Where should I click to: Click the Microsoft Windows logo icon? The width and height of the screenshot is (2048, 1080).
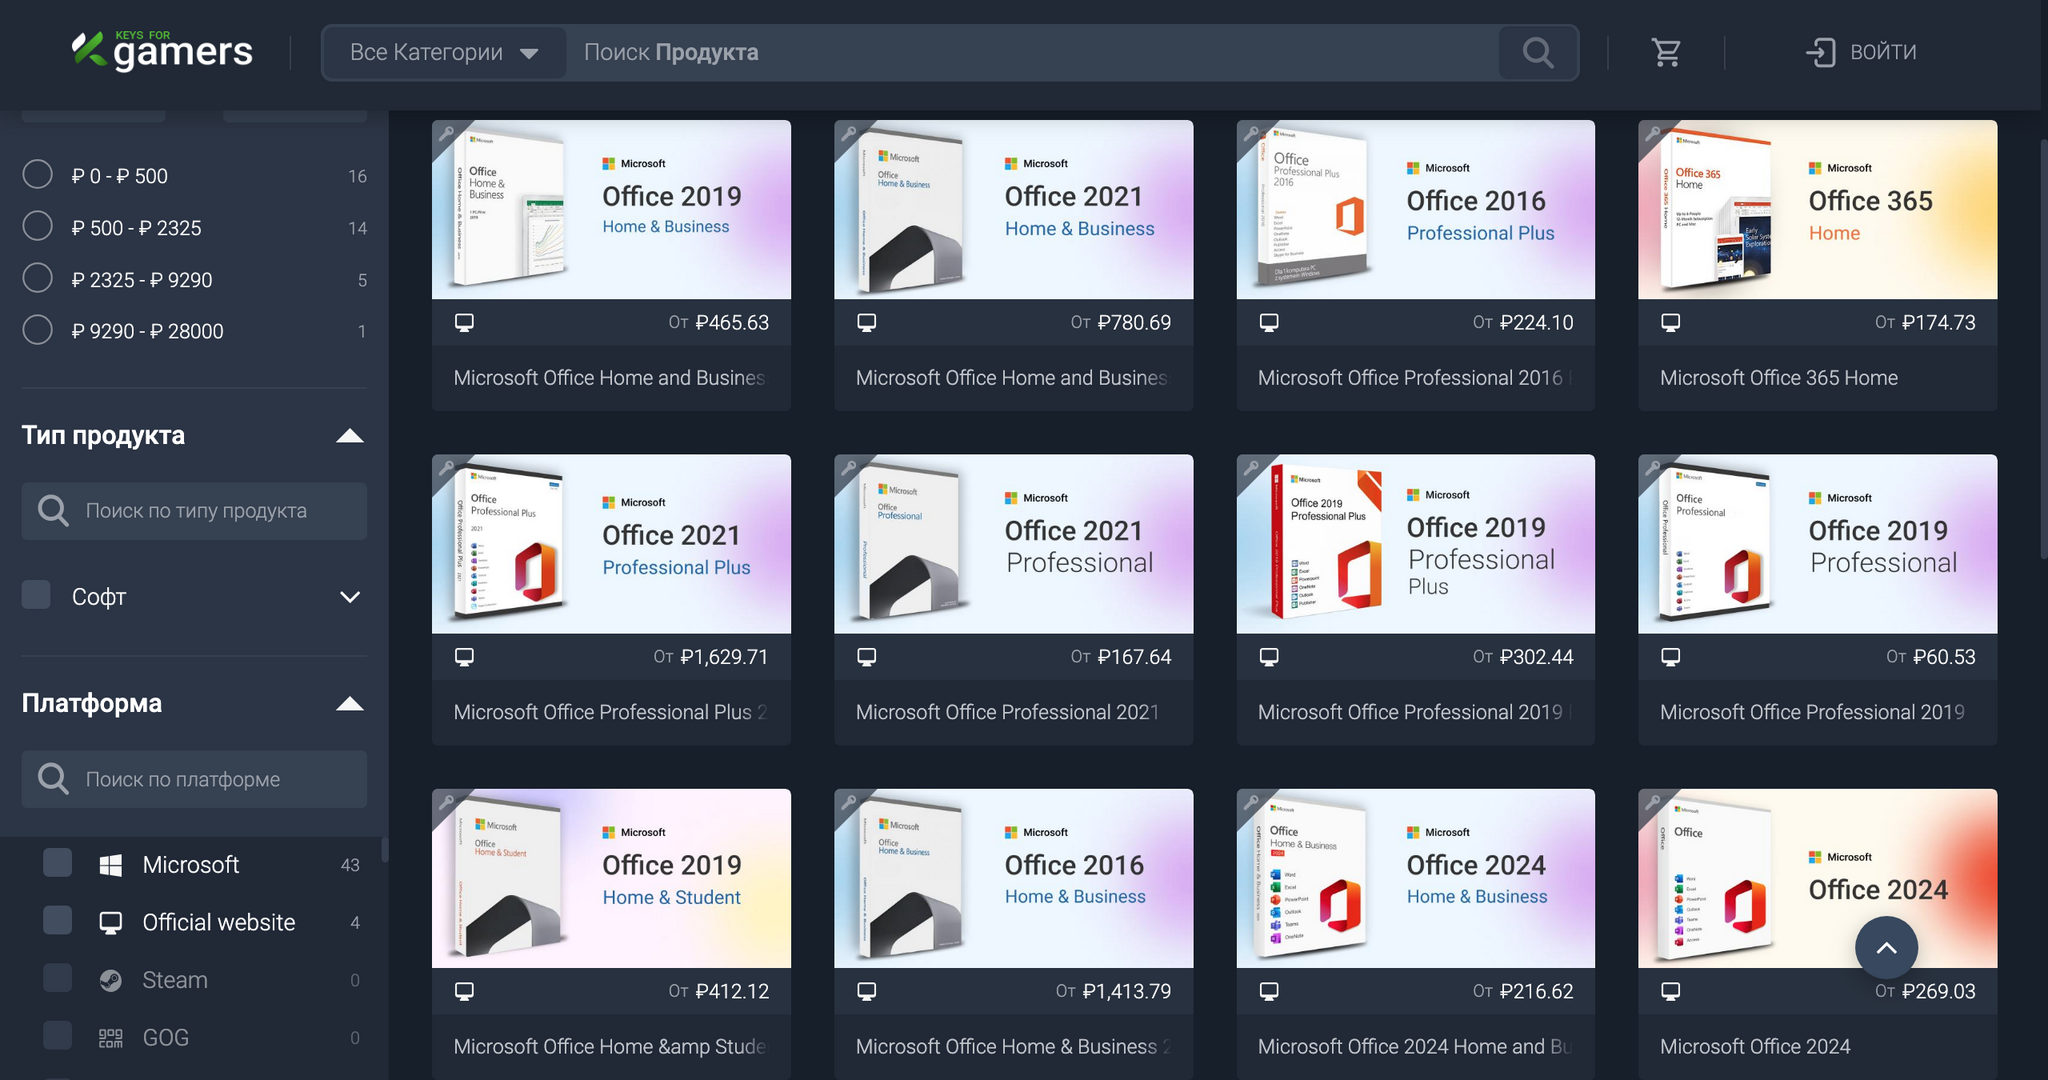pos(111,865)
